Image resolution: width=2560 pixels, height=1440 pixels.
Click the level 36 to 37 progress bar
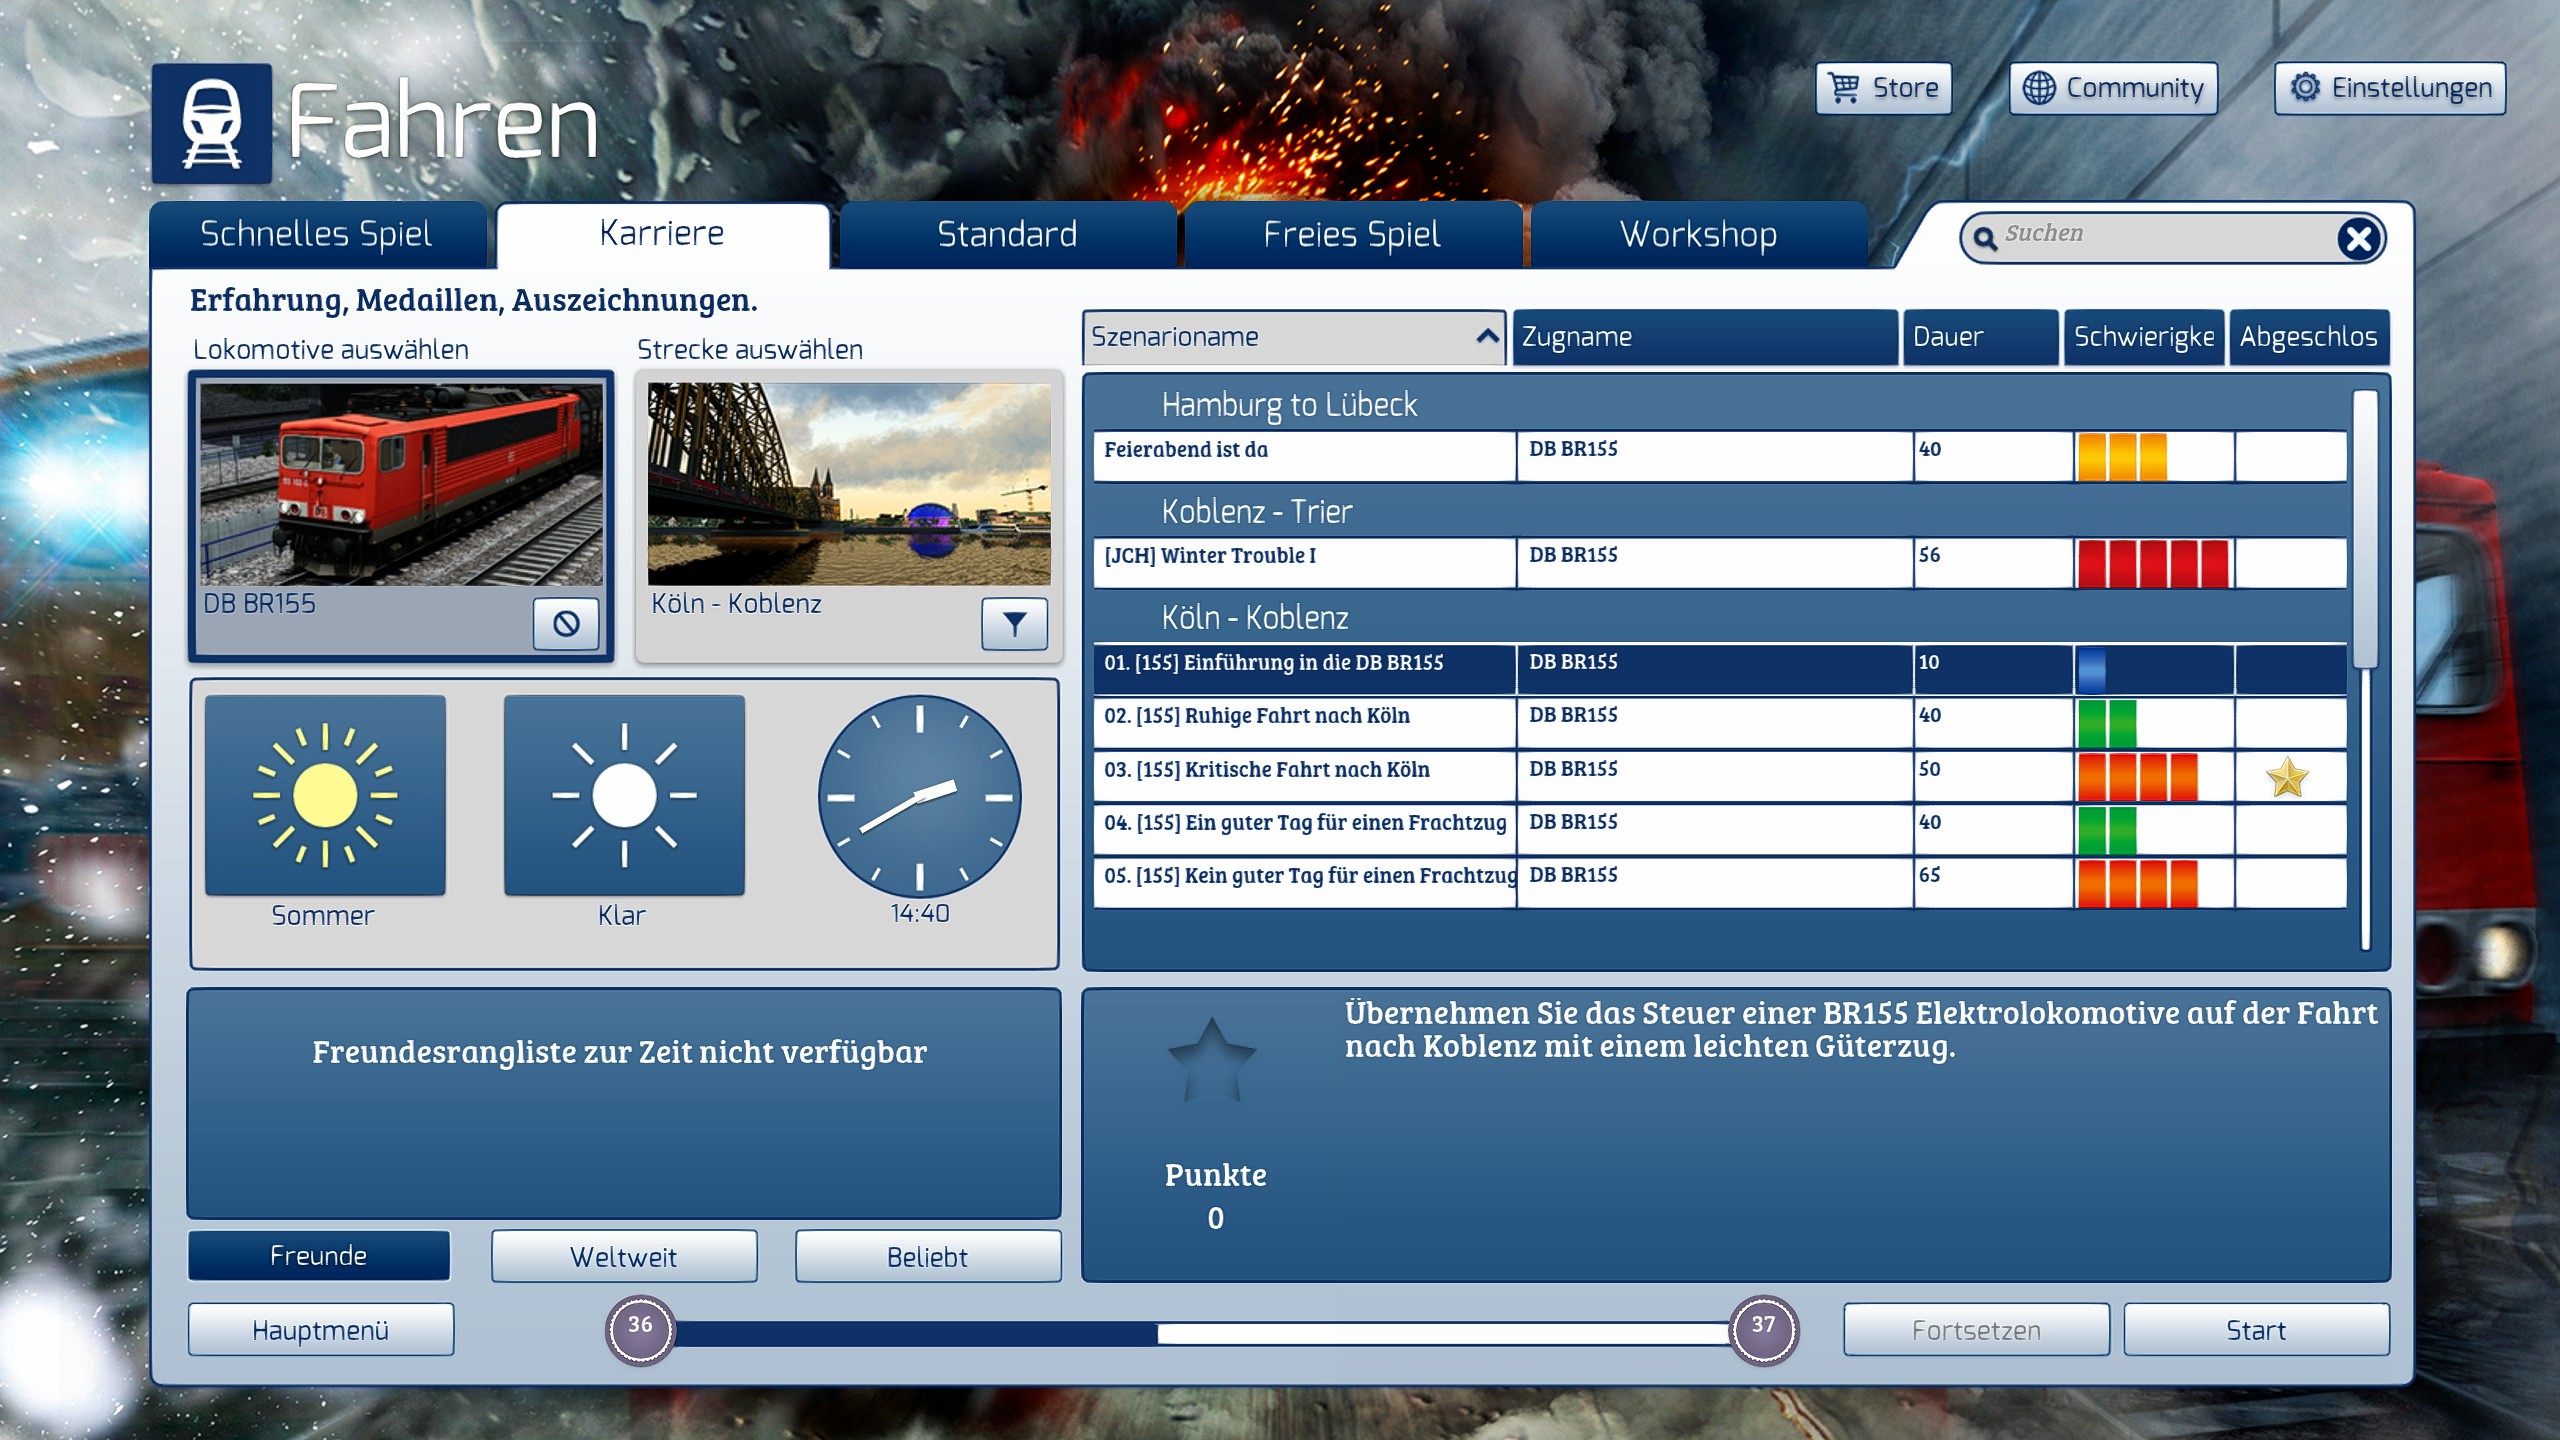[x=1200, y=1332]
